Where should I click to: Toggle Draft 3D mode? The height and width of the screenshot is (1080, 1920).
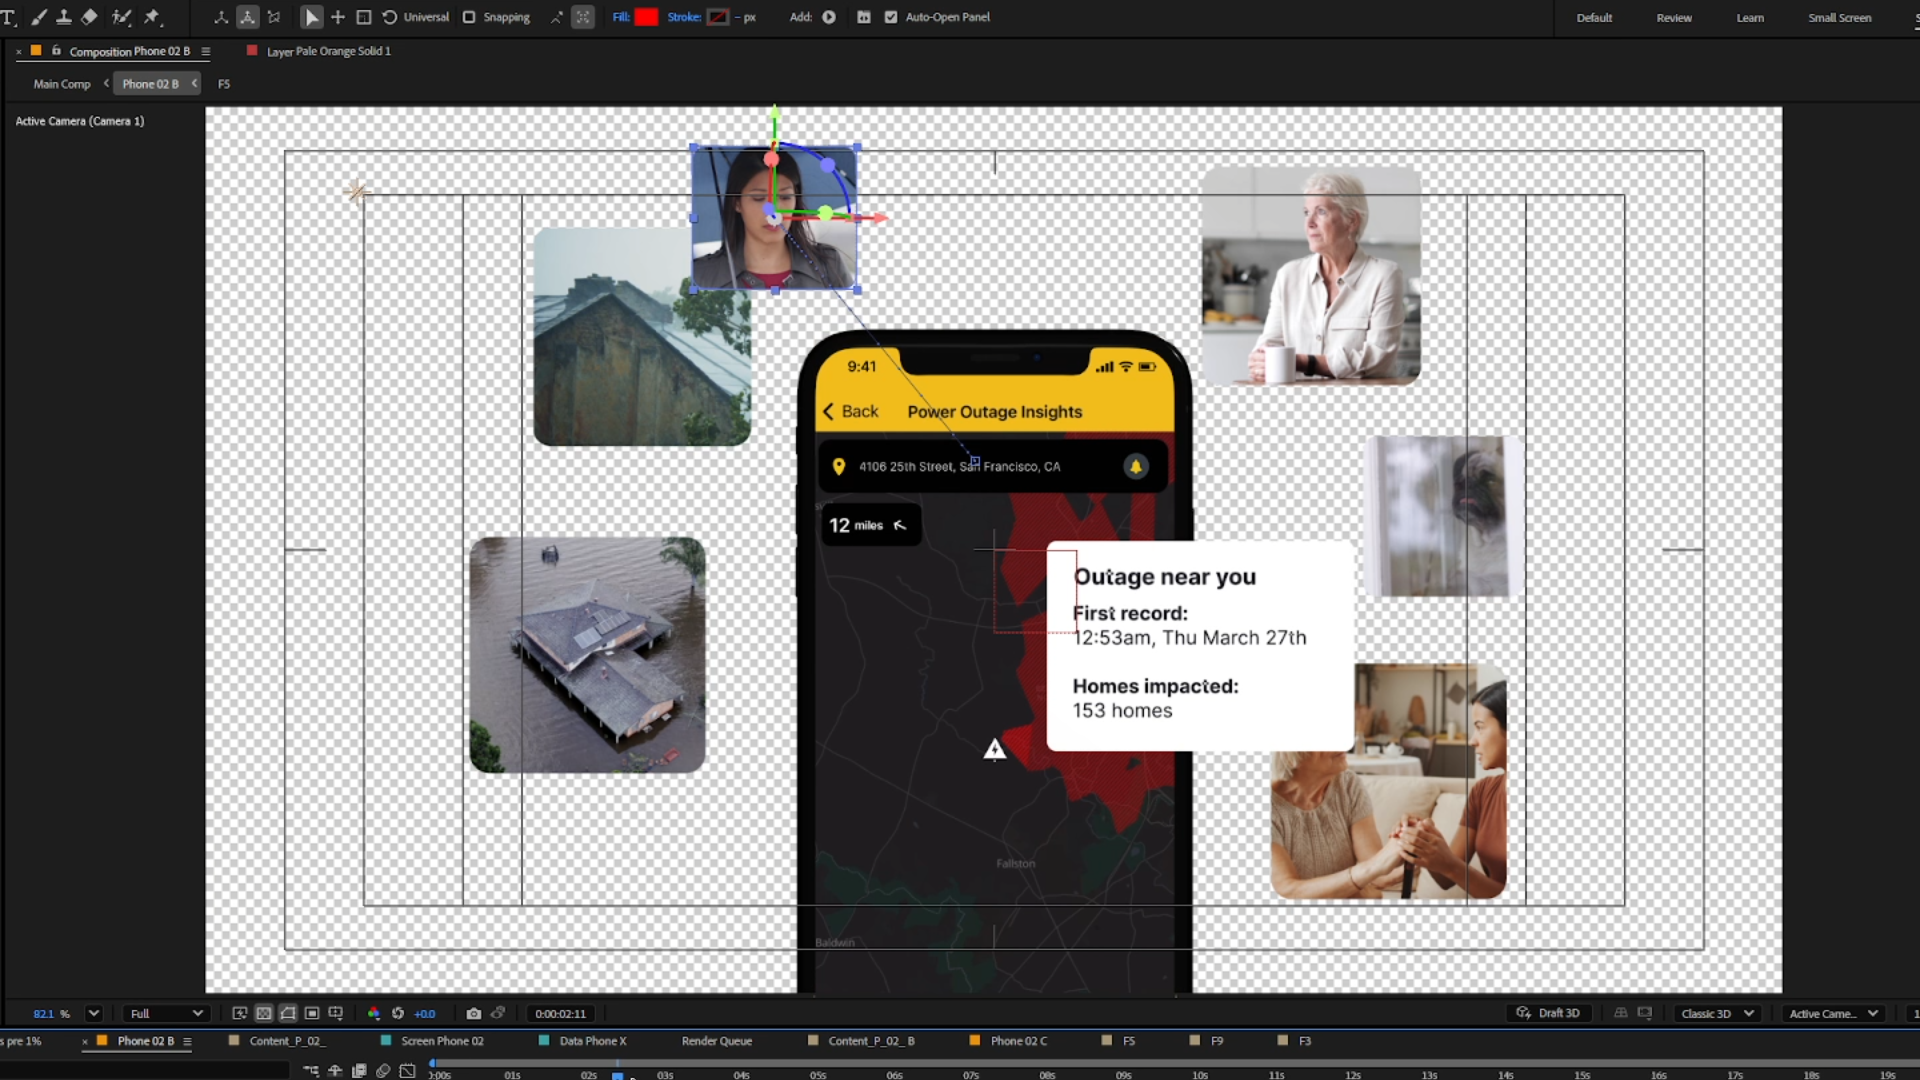(x=1548, y=1013)
